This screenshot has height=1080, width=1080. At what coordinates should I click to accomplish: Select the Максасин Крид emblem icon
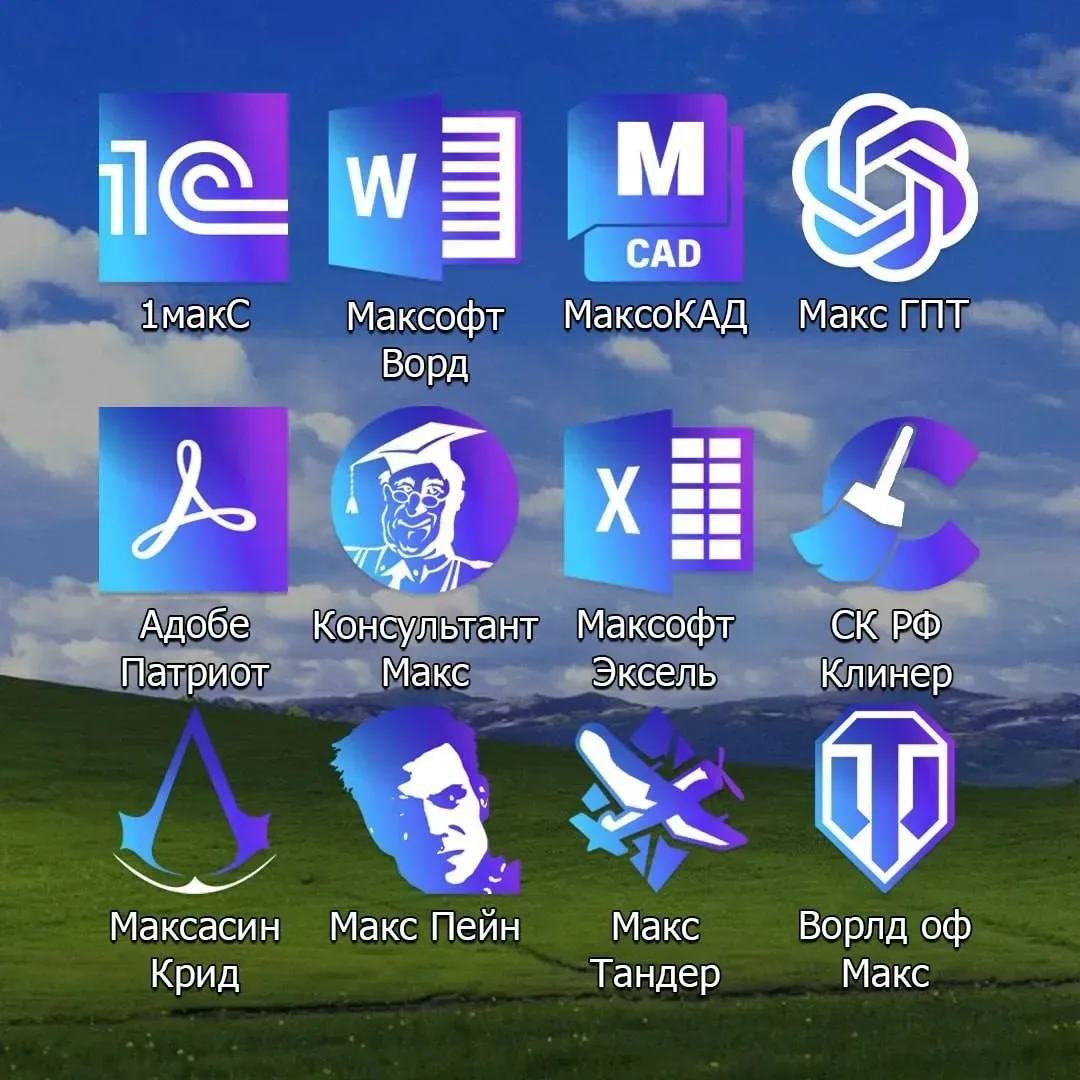point(194,800)
